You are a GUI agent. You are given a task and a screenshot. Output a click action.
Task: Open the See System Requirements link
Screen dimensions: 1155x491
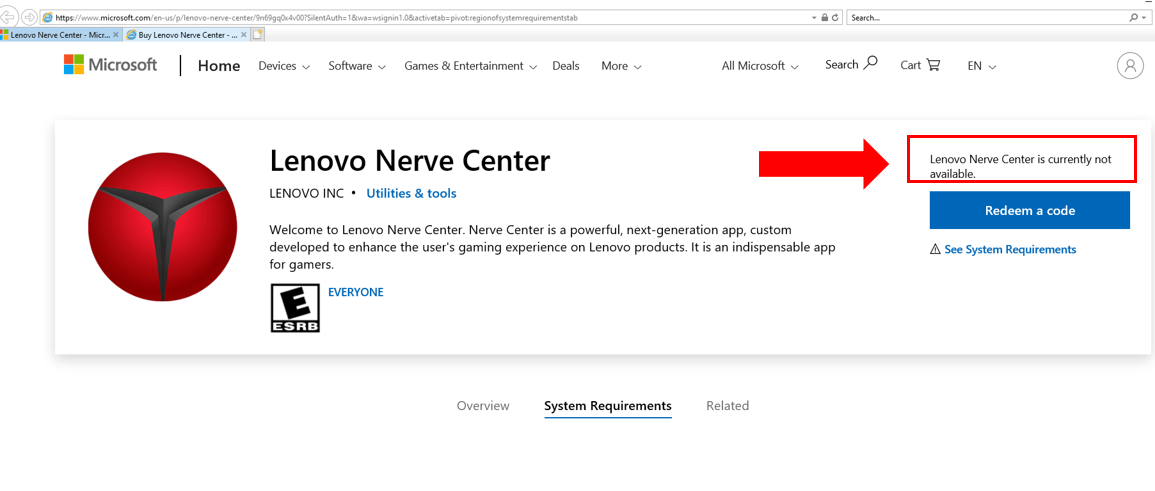pos(1010,250)
